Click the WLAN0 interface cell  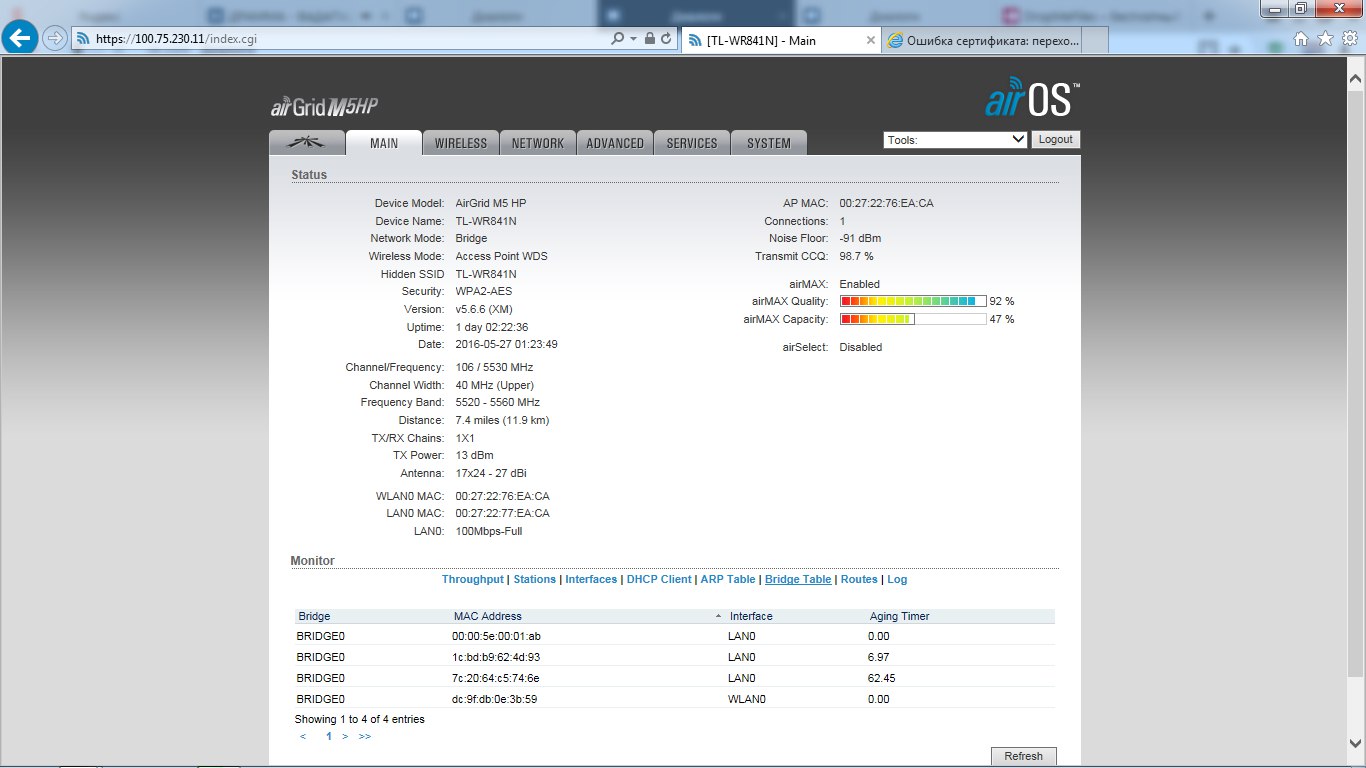[746, 699]
